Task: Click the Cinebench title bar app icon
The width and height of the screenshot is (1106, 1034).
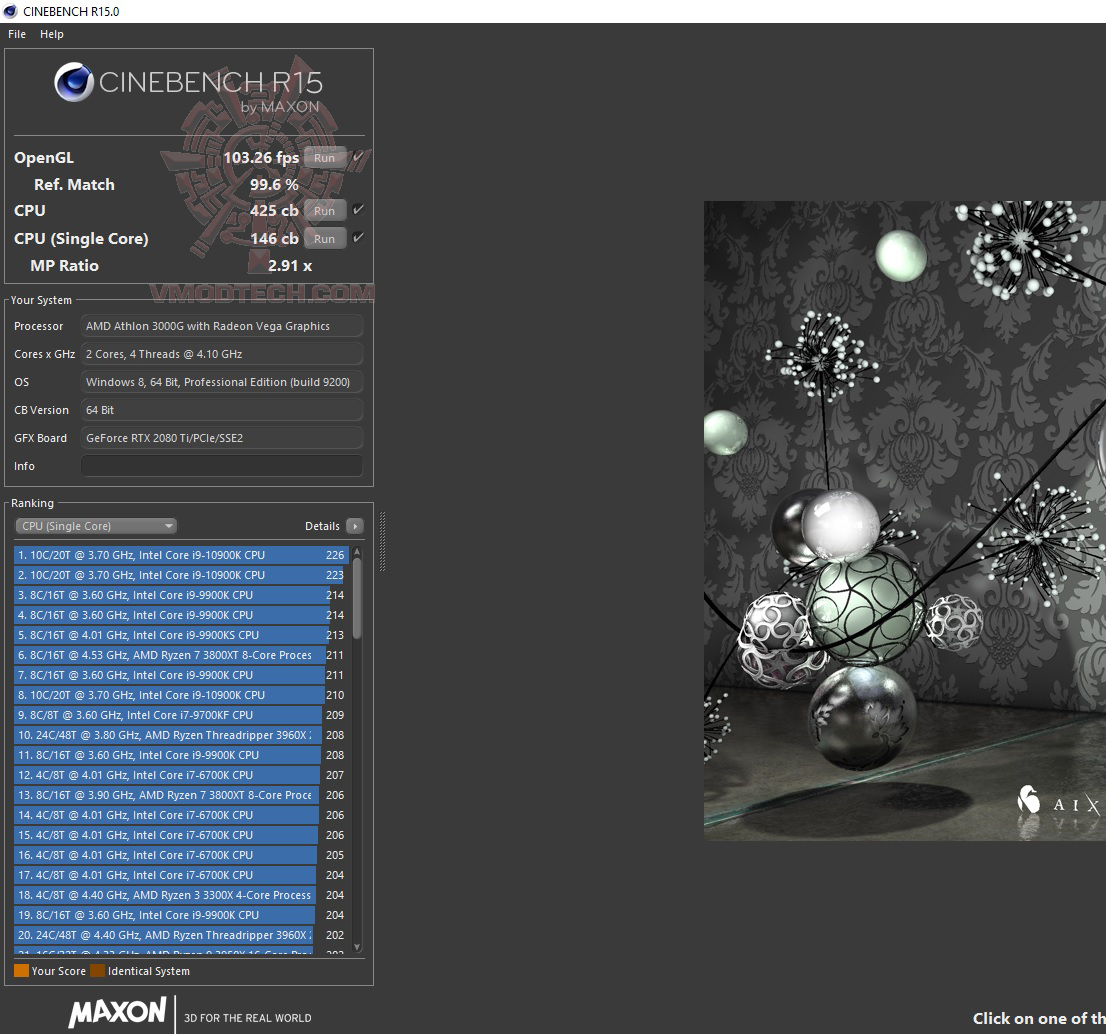Action: pos(10,11)
